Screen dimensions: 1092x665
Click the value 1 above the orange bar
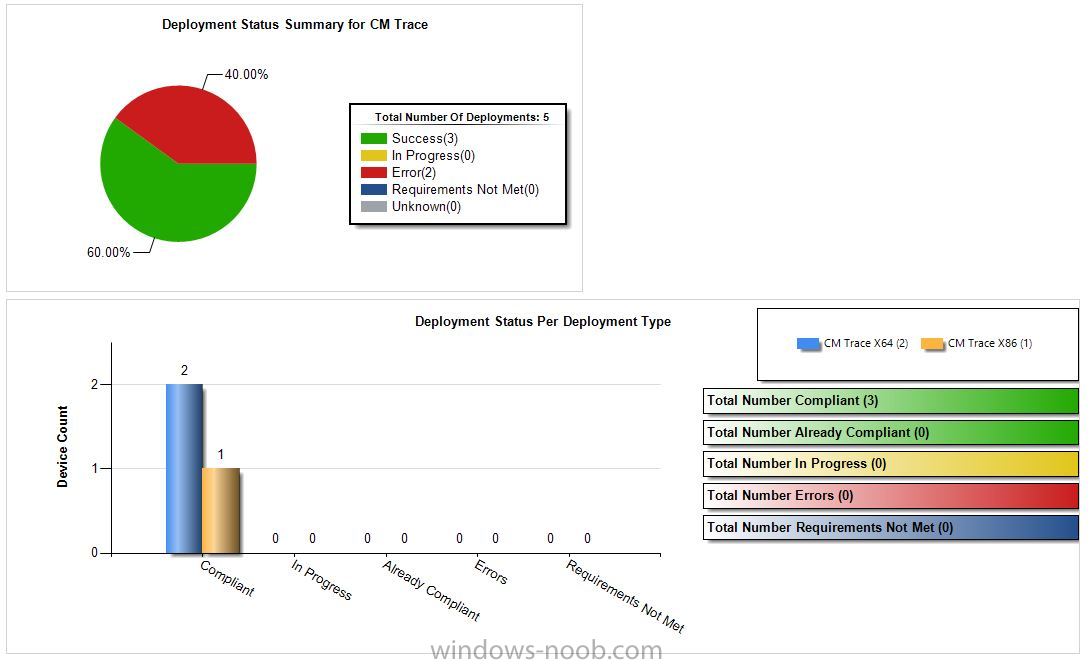point(221,455)
